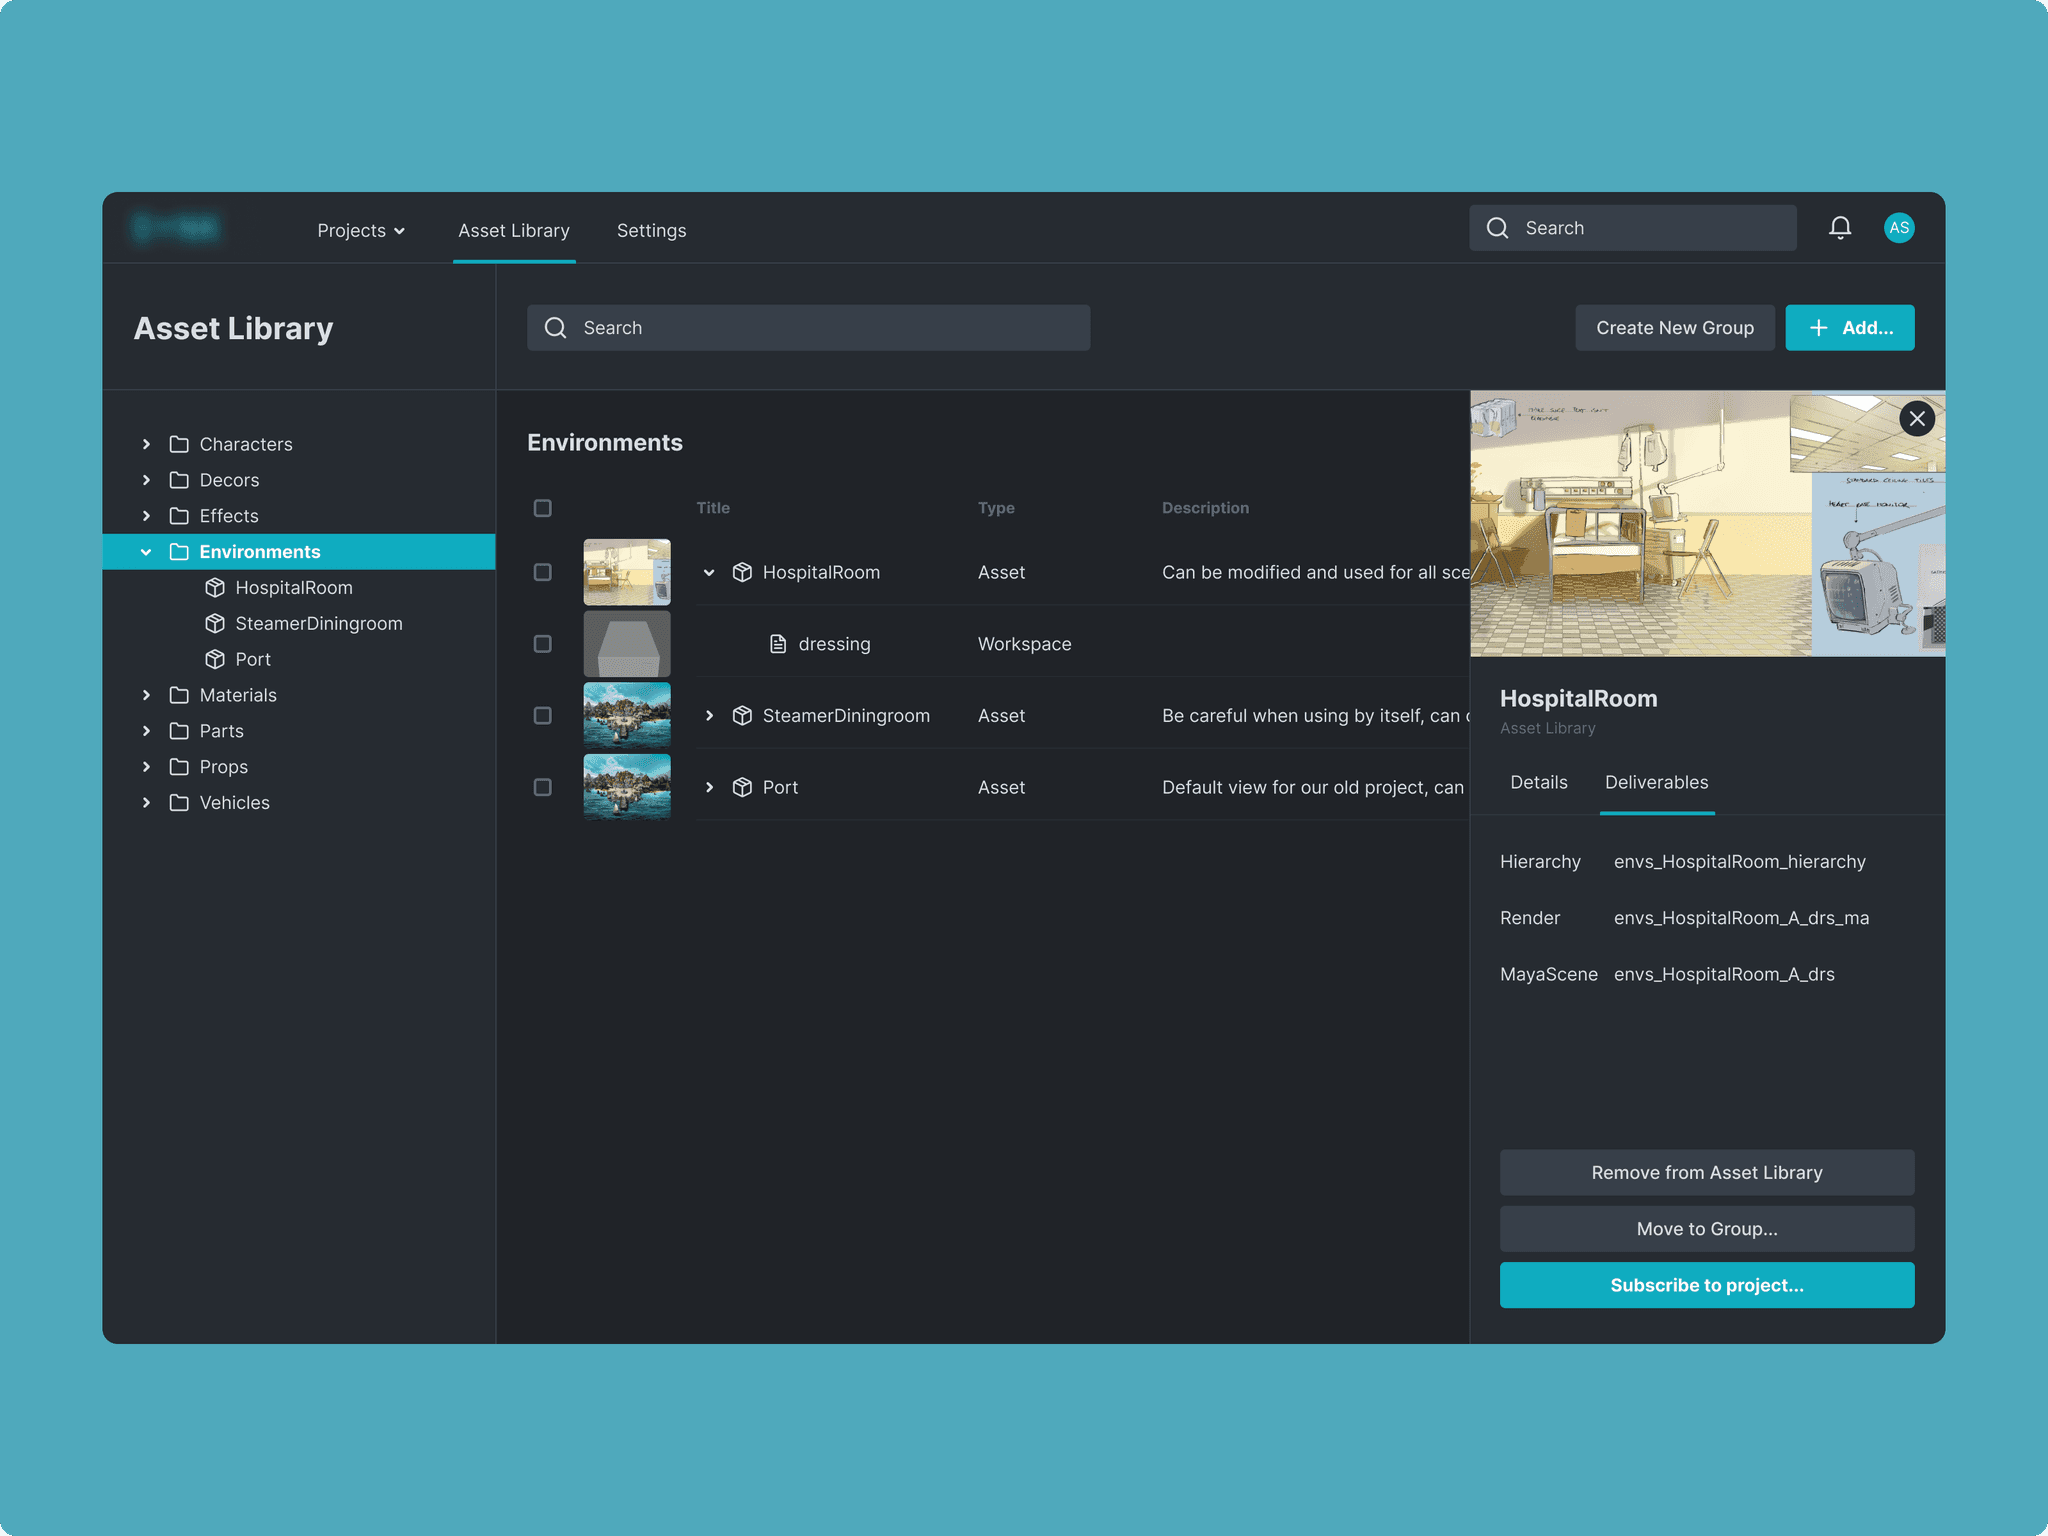Click magnifier icon in asset search bar
The image size is (2048, 1536).
556,328
